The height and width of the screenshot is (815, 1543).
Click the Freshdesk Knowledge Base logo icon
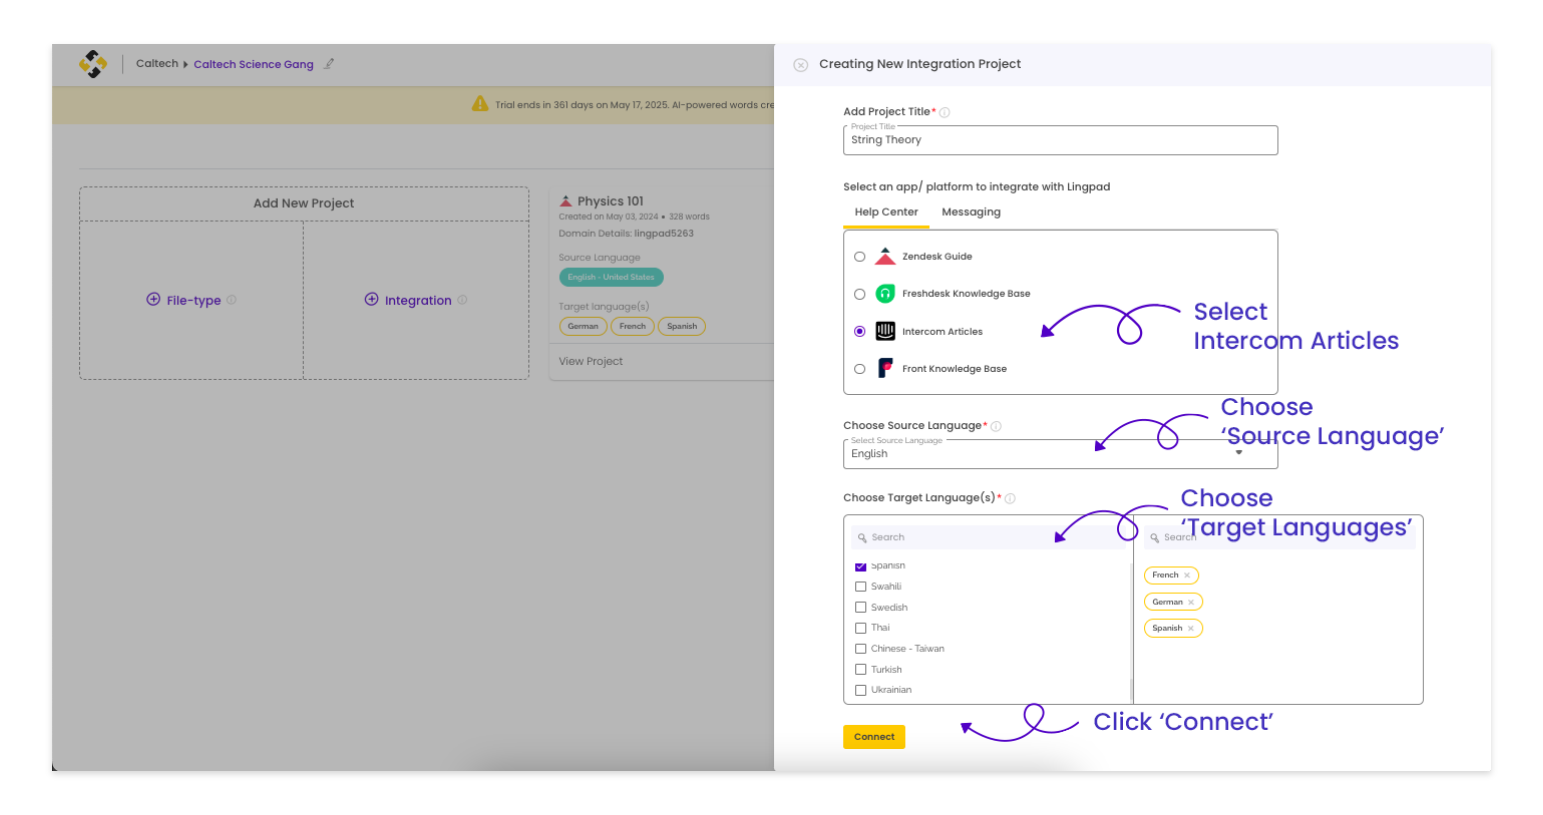(885, 293)
